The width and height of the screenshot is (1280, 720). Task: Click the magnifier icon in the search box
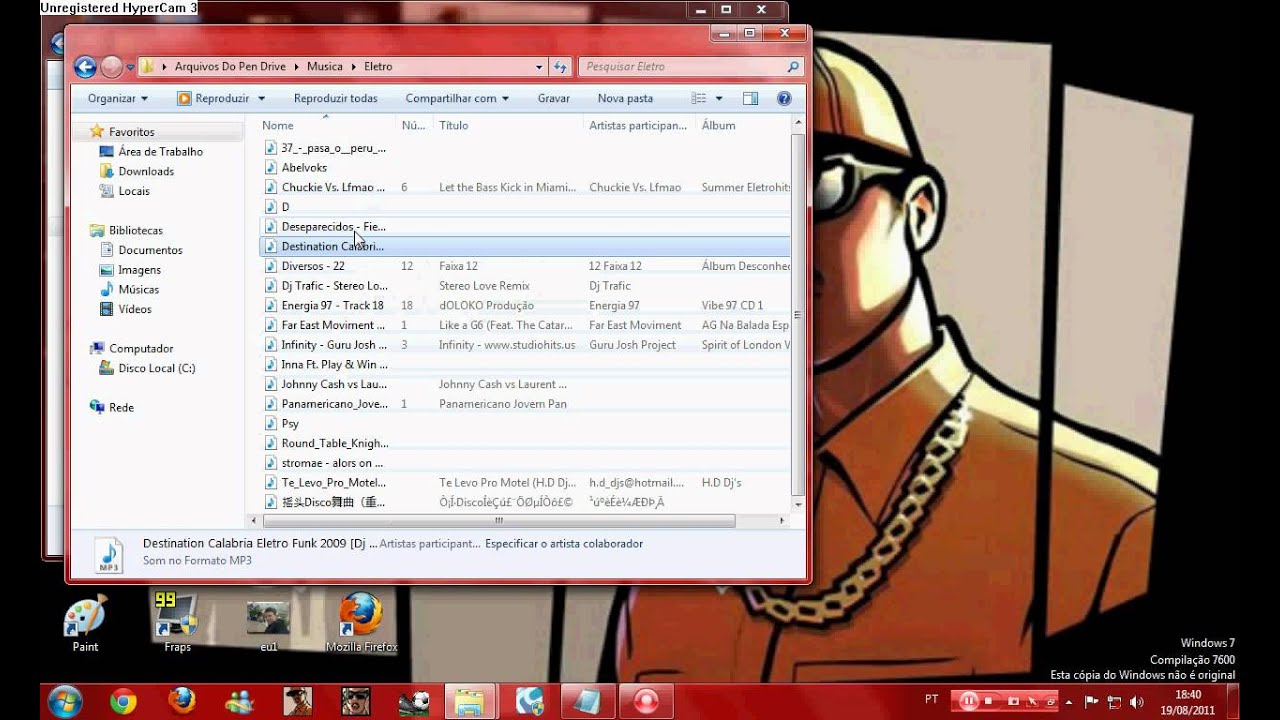pos(793,67)
